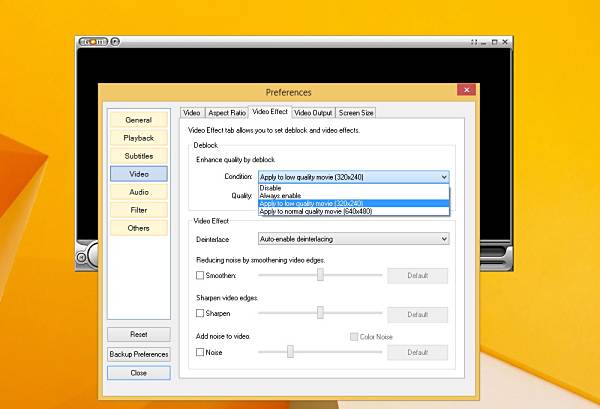This screenshot has height=409, width=600.
Task: Click the 'Condition:' label
Action: click(x=238, y=176)
